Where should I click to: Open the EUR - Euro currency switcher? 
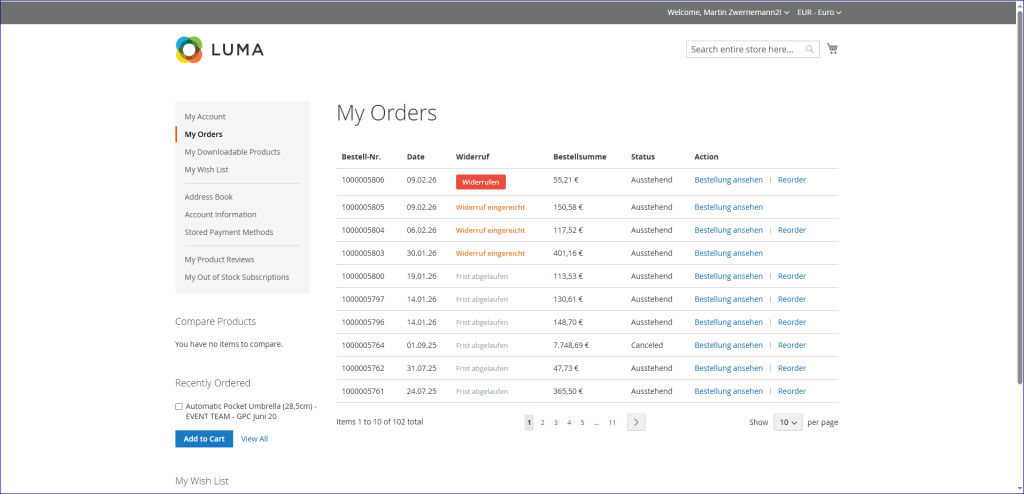coord(819,12)
